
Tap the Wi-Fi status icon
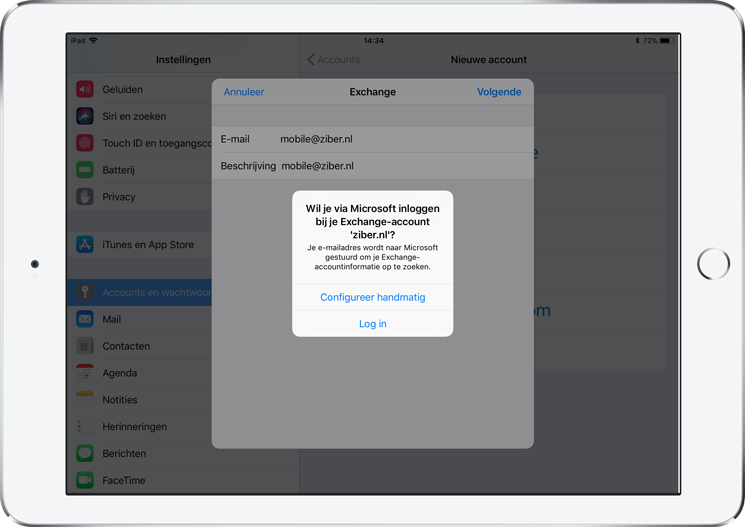pyautogui.click(x=93, y=40)
